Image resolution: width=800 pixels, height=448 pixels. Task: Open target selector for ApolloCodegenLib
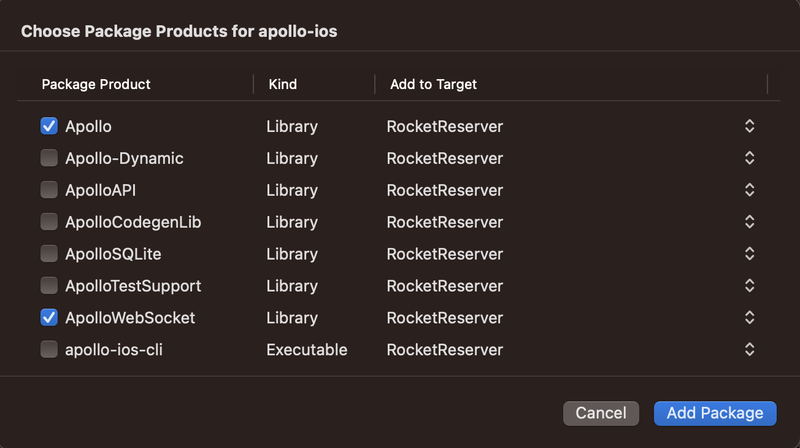[749, 222]
